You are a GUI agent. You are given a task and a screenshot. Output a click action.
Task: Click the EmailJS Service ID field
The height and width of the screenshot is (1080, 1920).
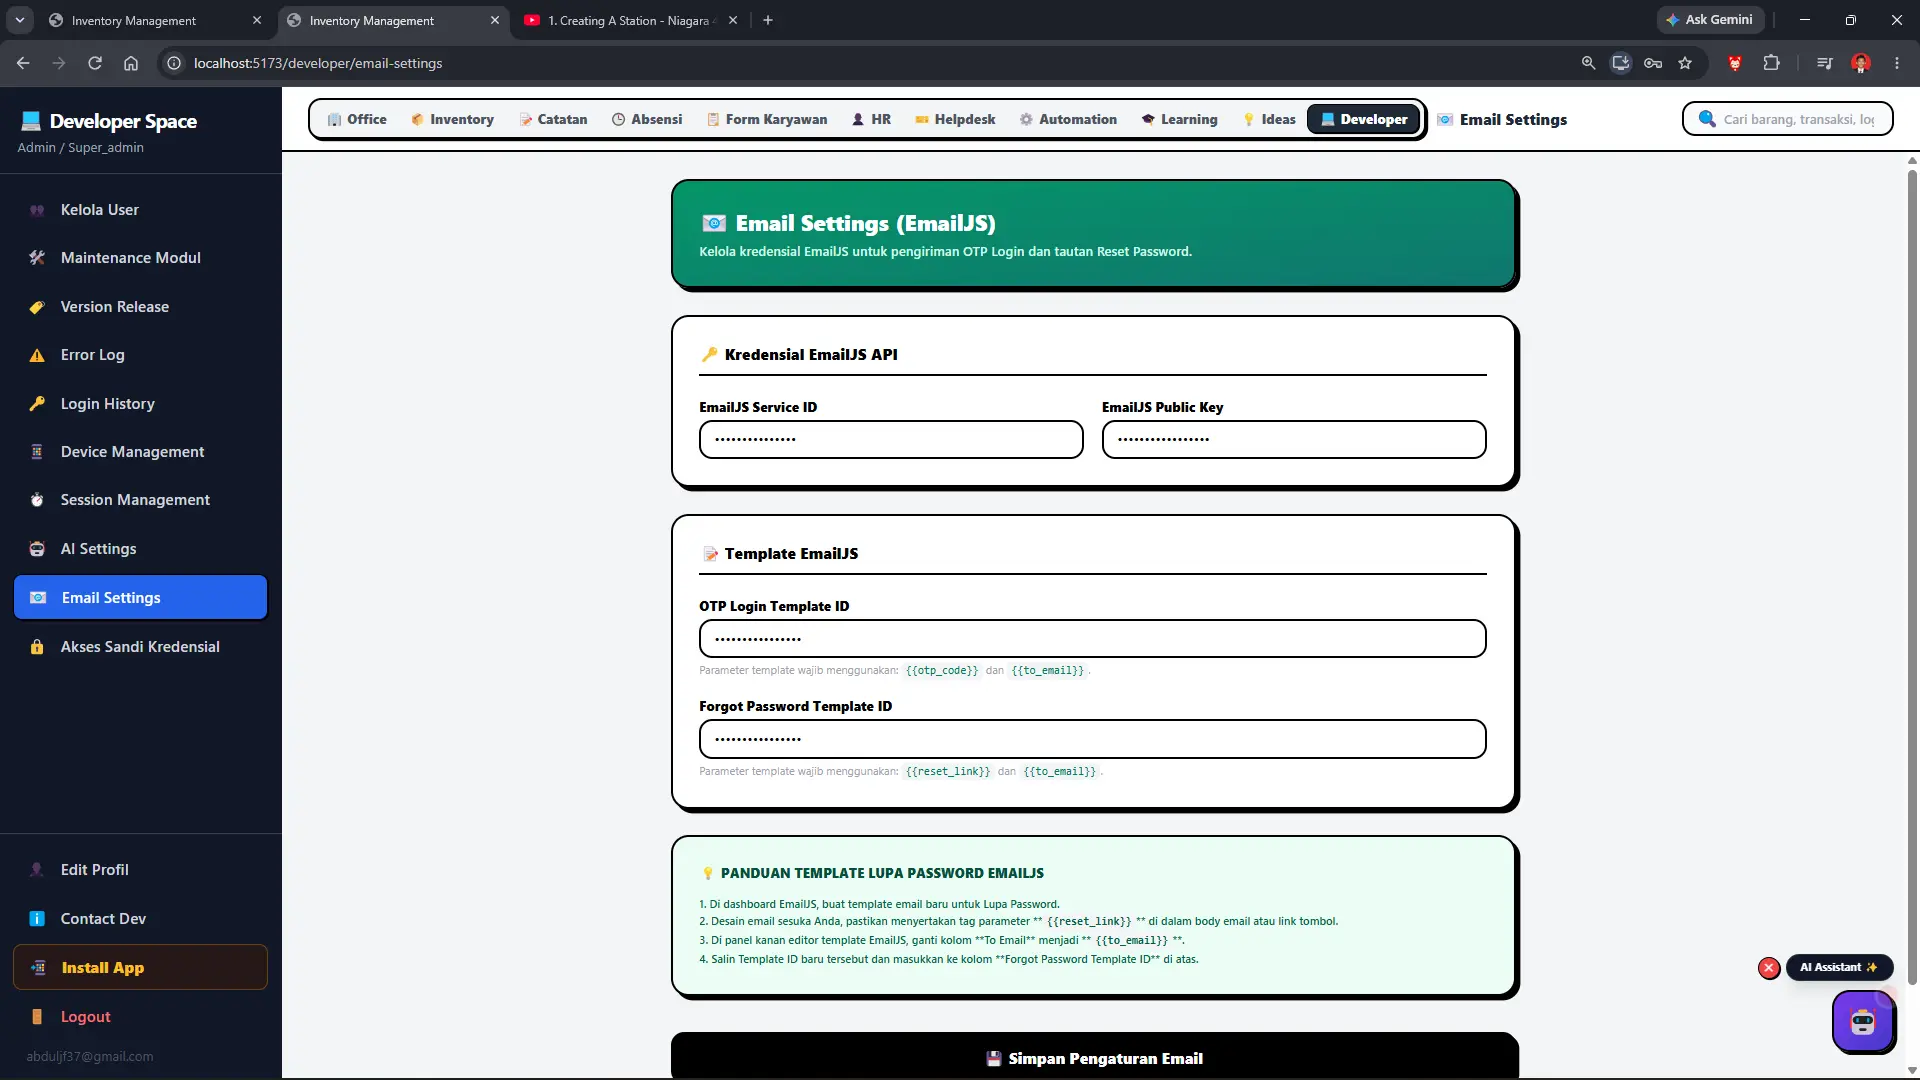tap(891, 439)
